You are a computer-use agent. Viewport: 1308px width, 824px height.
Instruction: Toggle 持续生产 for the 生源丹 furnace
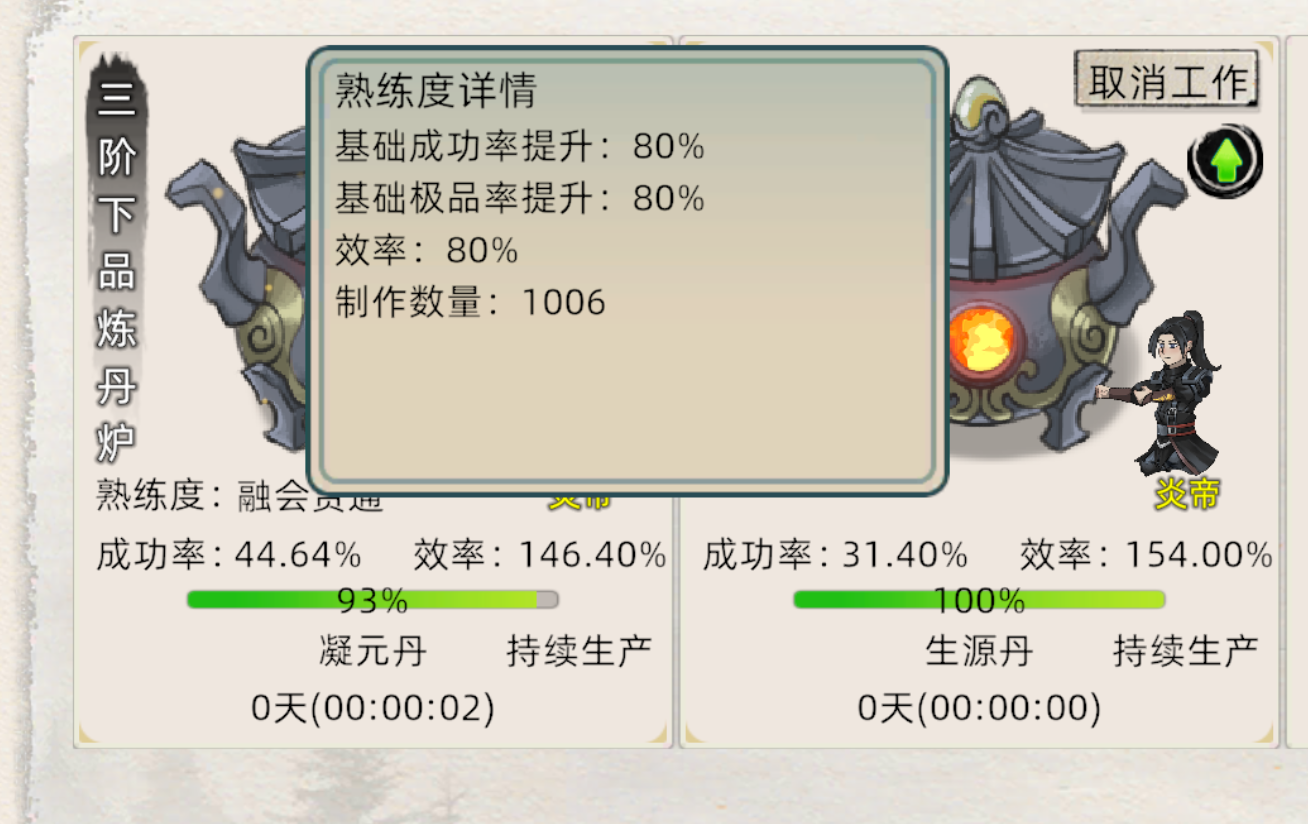1185,651
